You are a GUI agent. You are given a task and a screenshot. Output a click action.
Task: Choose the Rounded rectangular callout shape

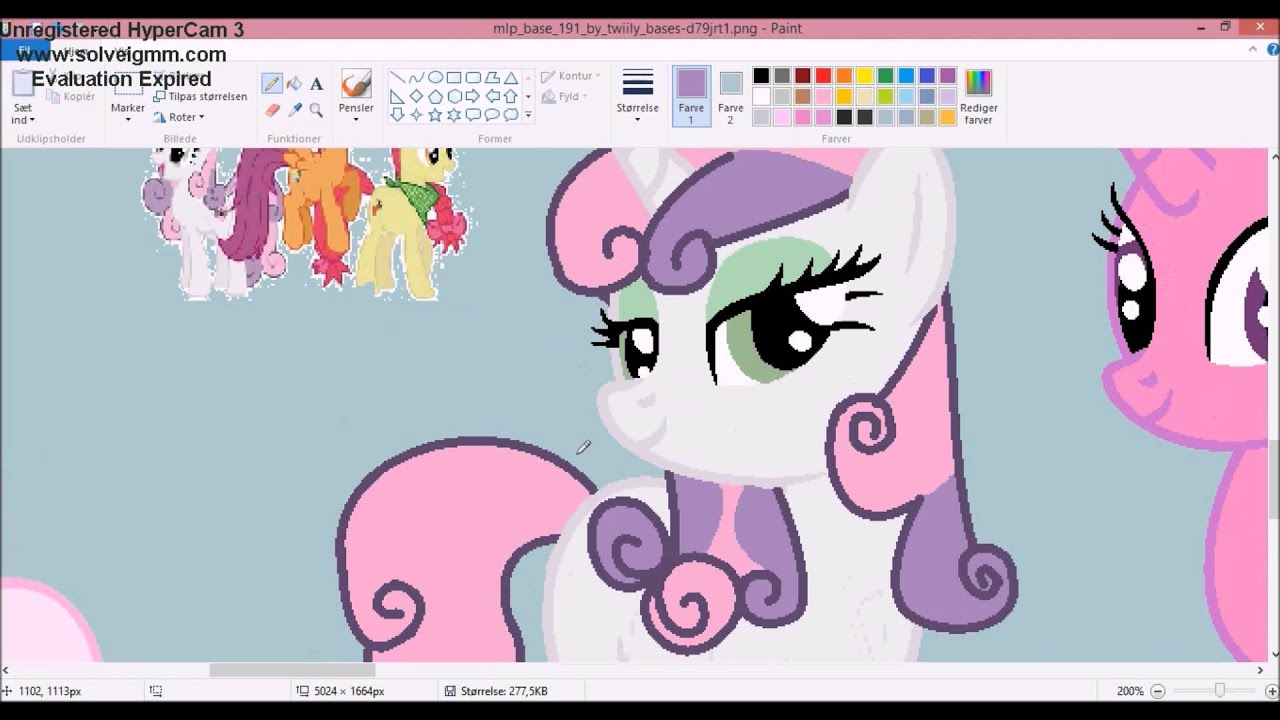point(473,115)
